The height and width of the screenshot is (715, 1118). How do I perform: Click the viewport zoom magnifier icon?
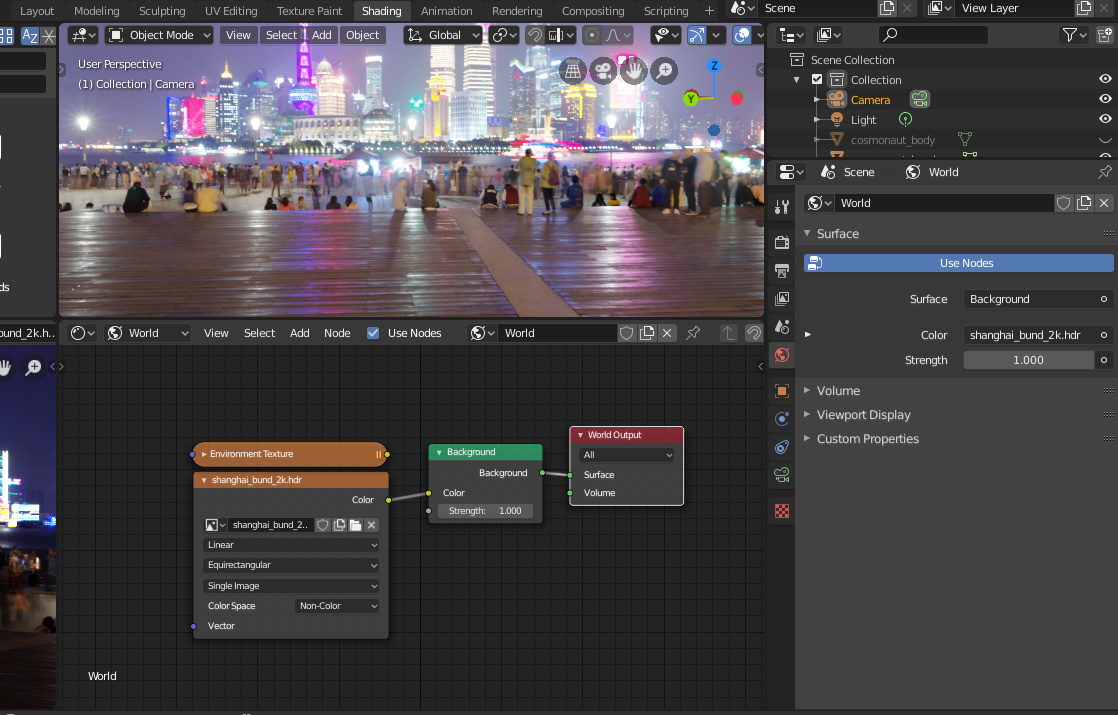(x=664, y=71)
